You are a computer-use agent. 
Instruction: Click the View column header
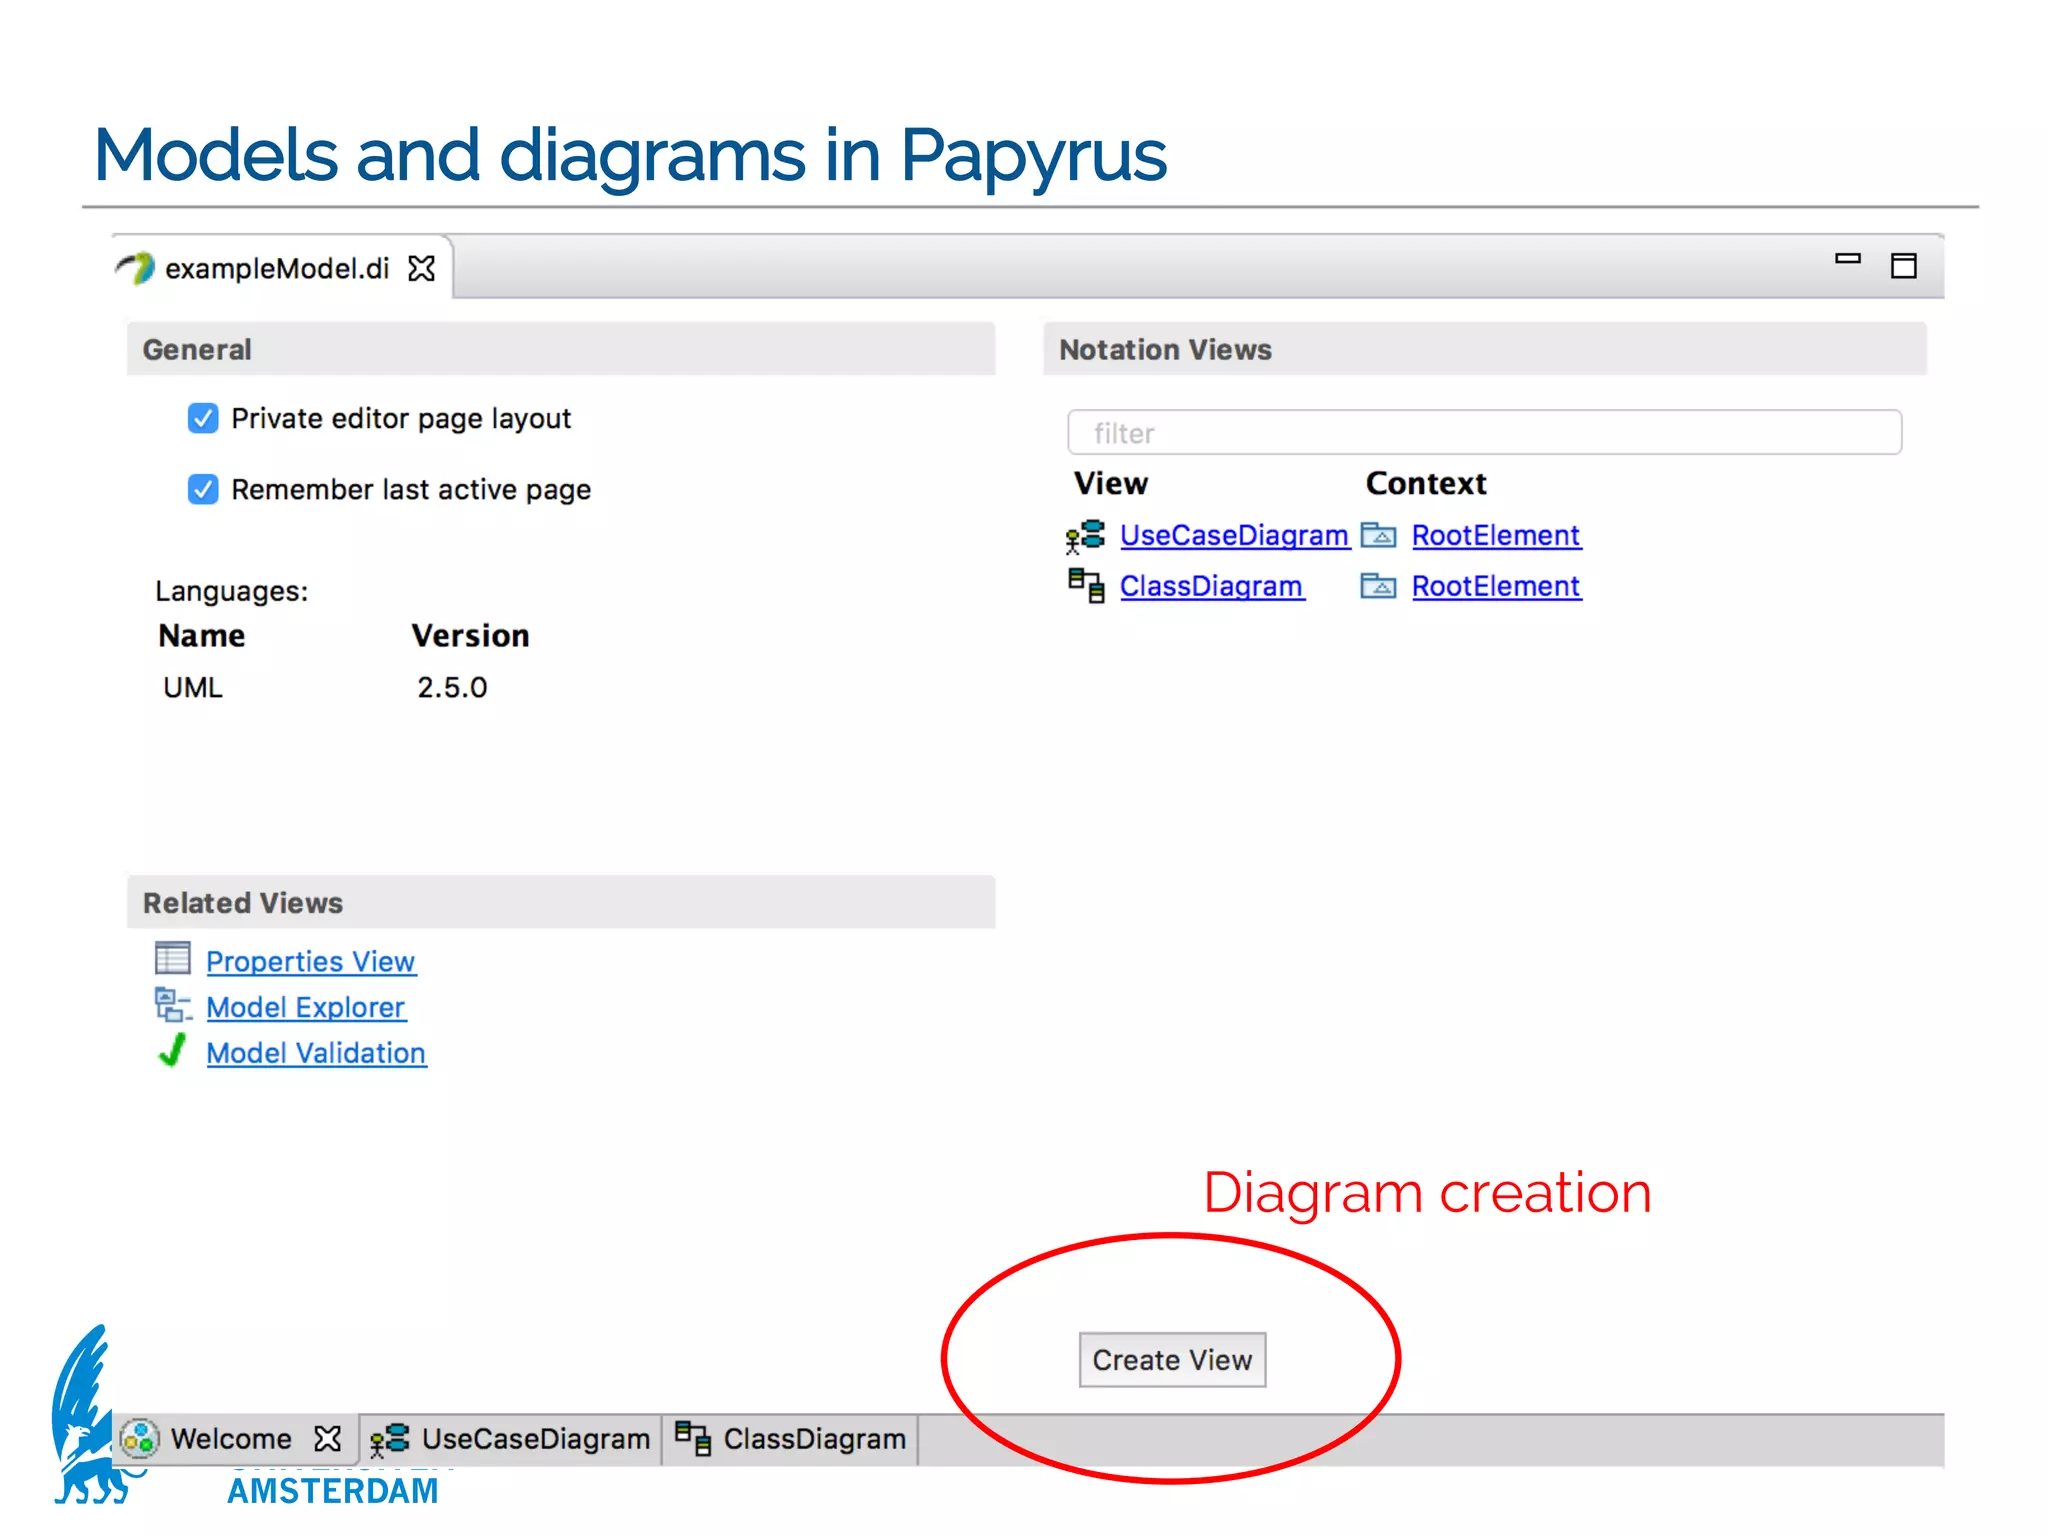(1110, 484)
